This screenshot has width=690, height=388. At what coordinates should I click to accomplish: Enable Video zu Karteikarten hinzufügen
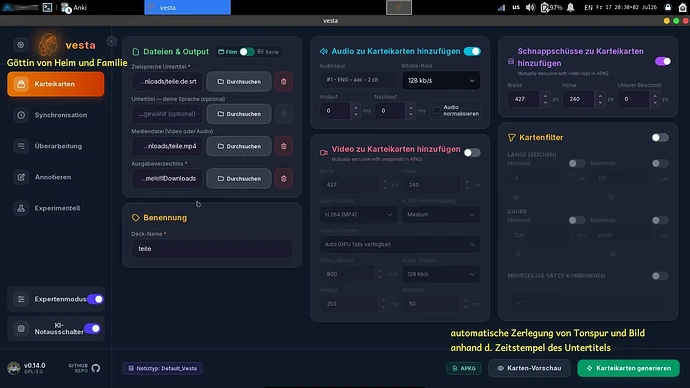(472, 153)
